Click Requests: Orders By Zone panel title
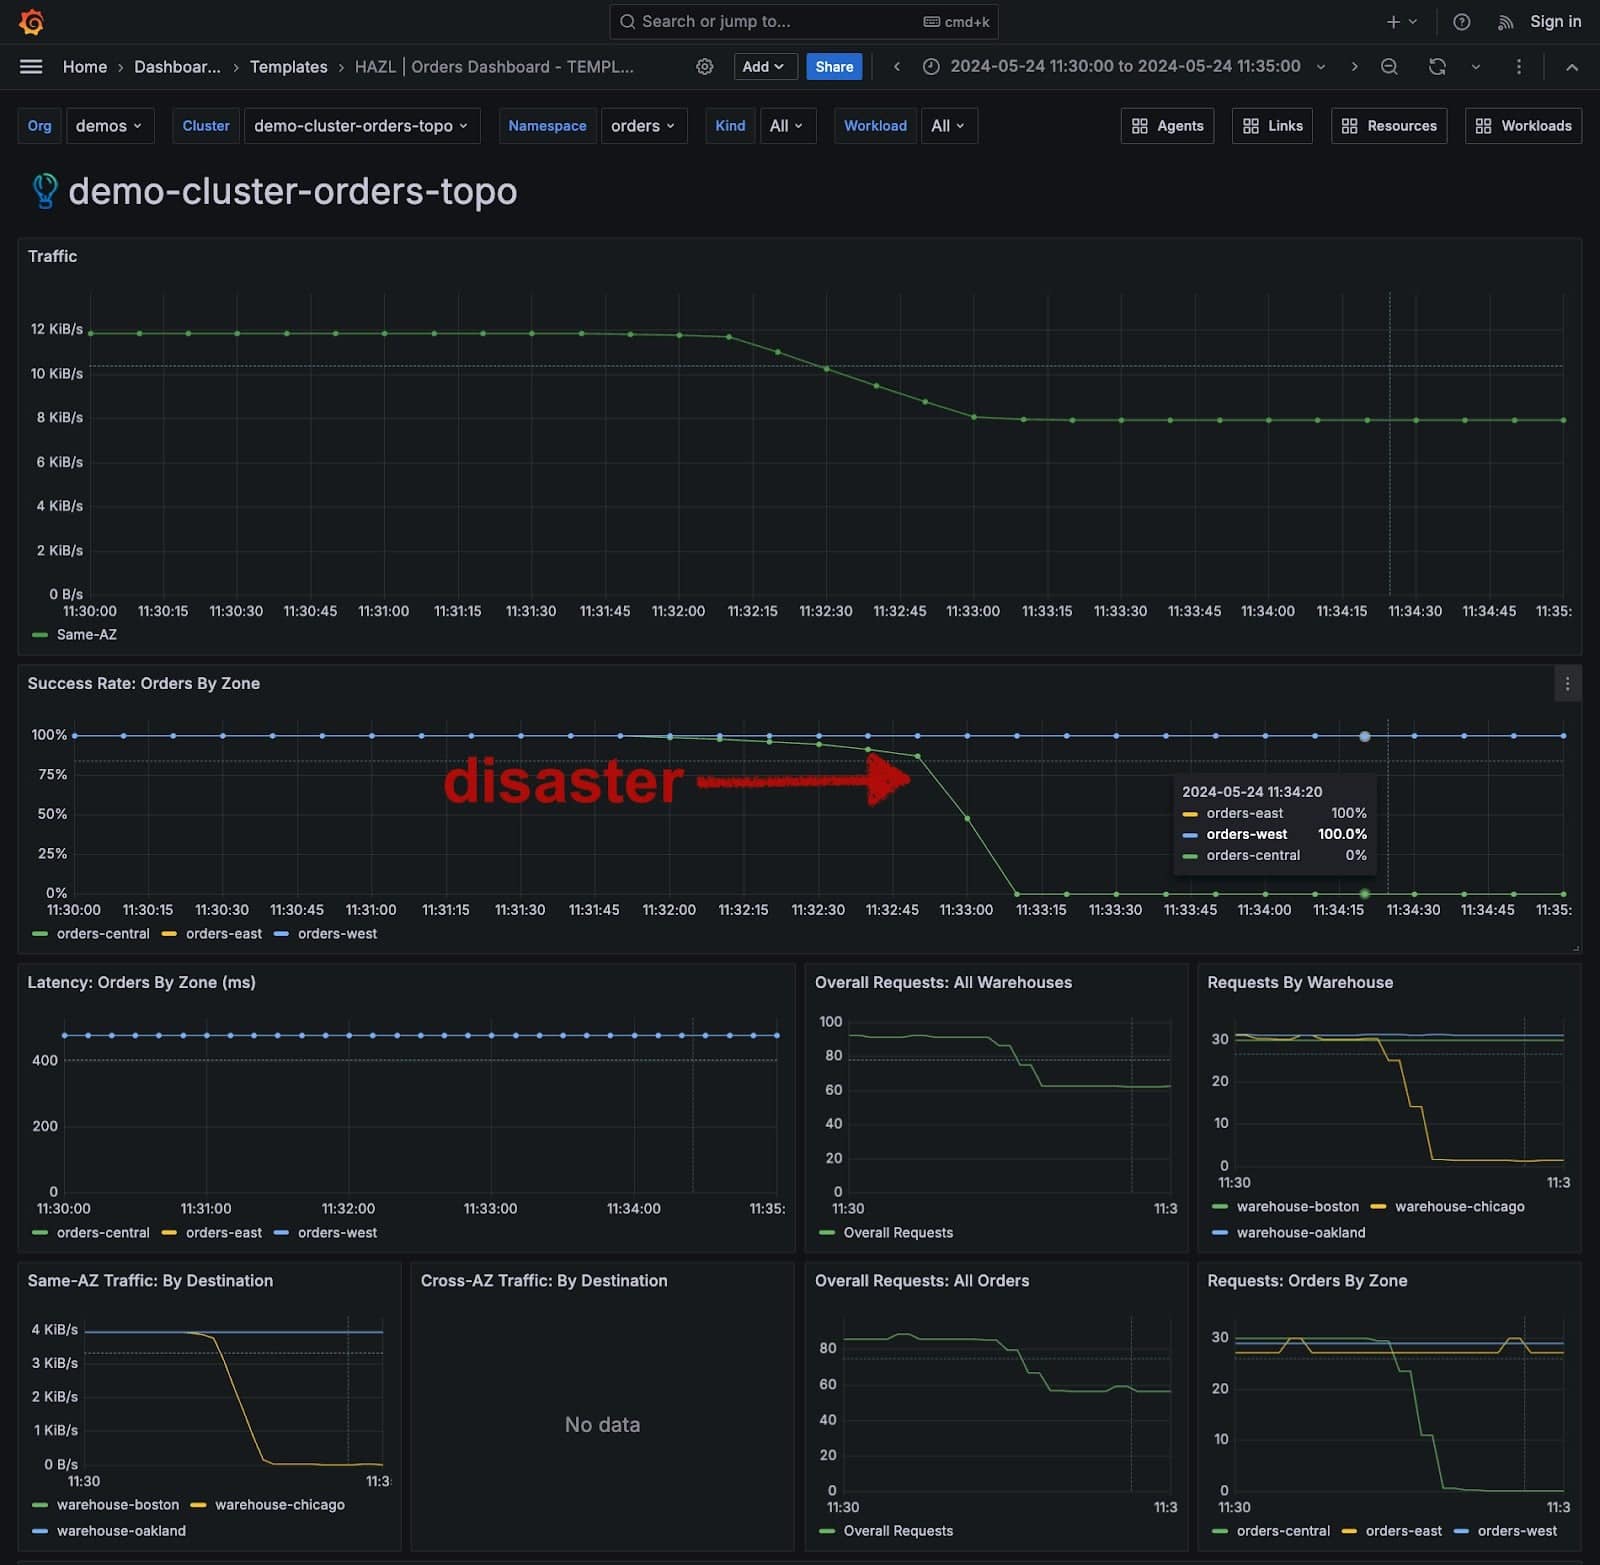The height and width of the screenshot is (1565, 1600). tap(1307, 1280)
